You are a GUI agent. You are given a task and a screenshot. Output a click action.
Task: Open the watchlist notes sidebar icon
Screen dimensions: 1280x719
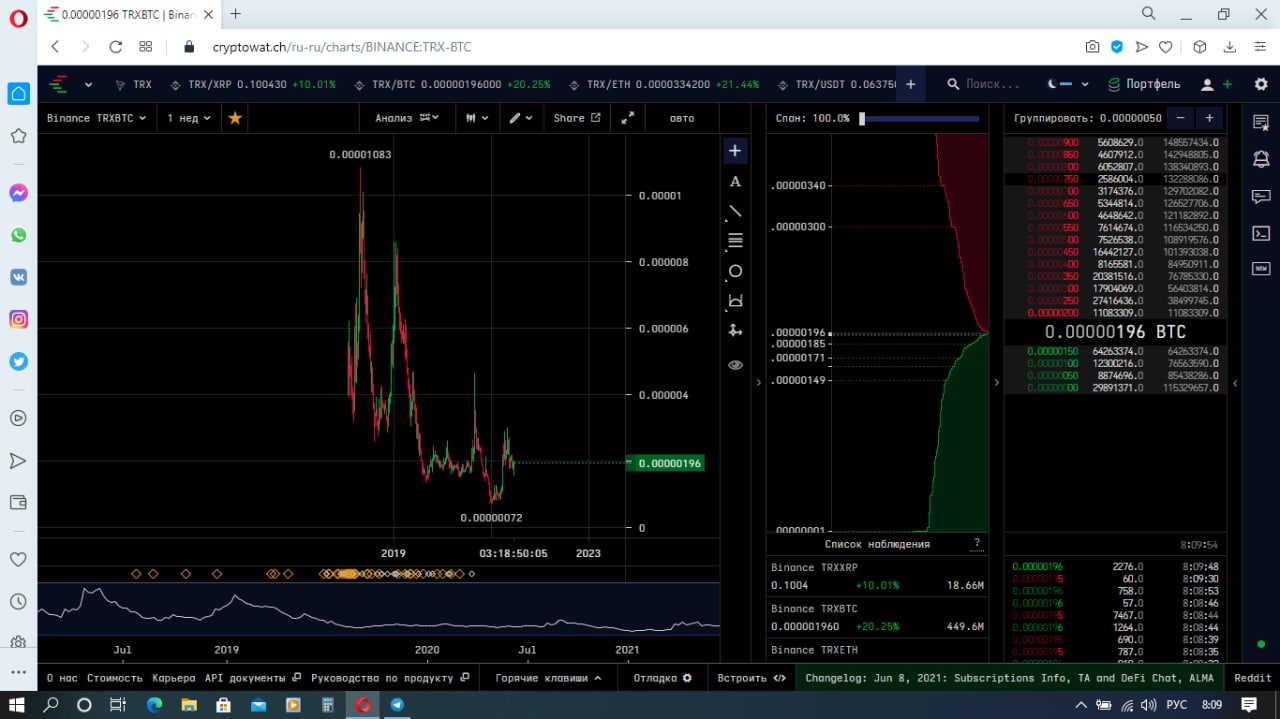click(x=1261, y=122)
